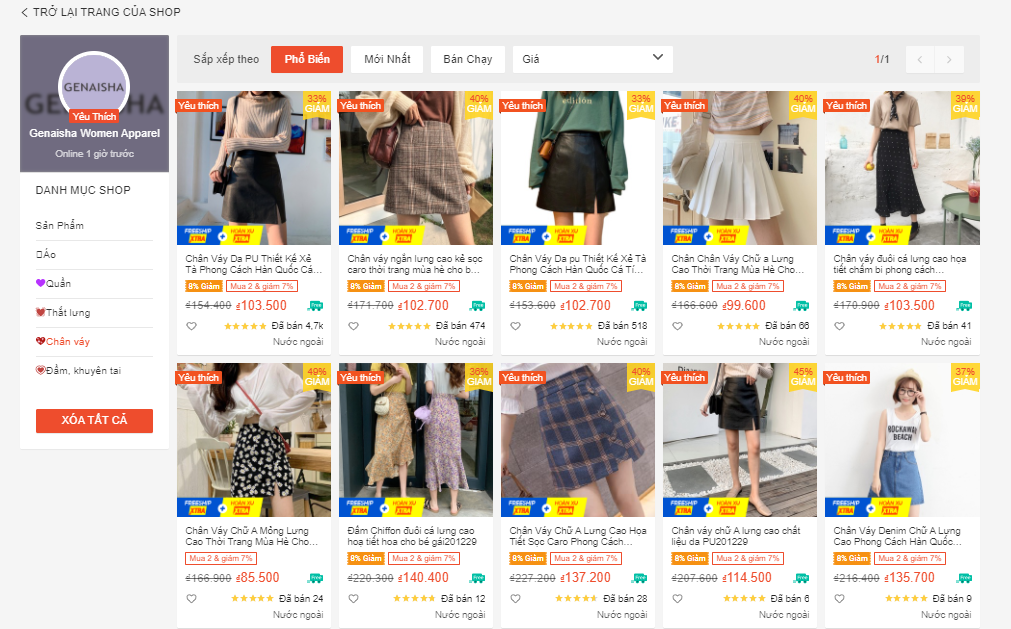Toggle favorite on the white pleated skirt
1011x629 pixels.
pyautogui.click(x=677, y=324)
